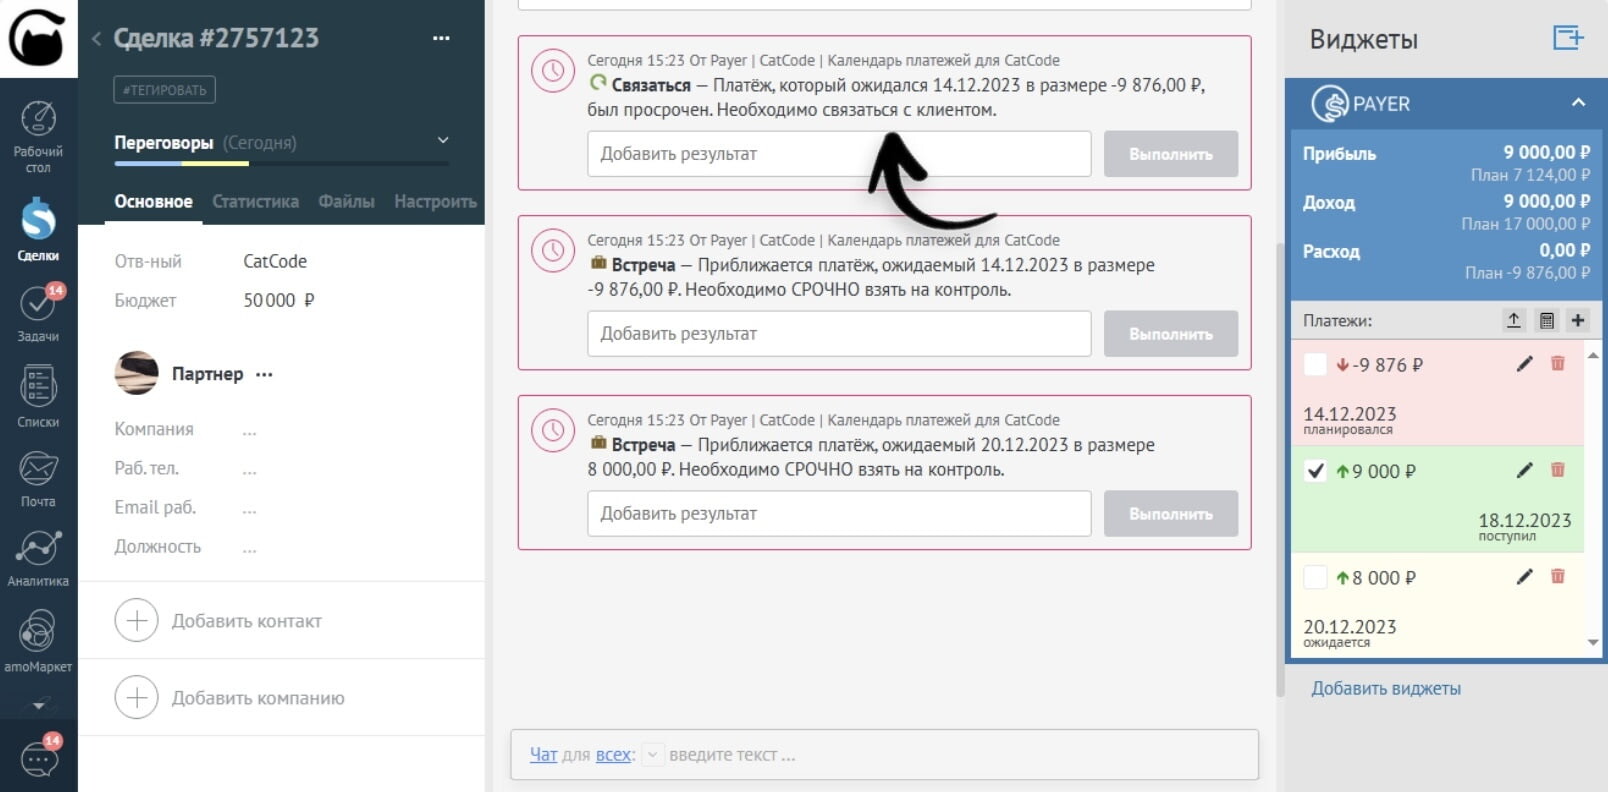Image resolution: width=1608 pixels, height=792 pixels.
Task: Expand the Переговоры stage dropdown
Action: click(x=443, y=141)
